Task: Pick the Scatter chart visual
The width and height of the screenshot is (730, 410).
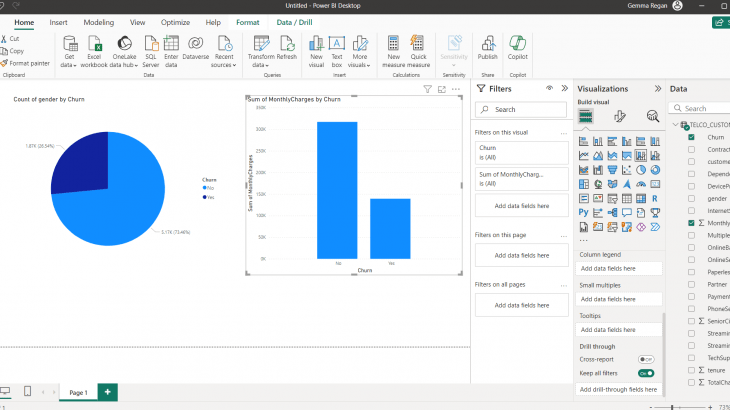Action: (x=627, y=170)
